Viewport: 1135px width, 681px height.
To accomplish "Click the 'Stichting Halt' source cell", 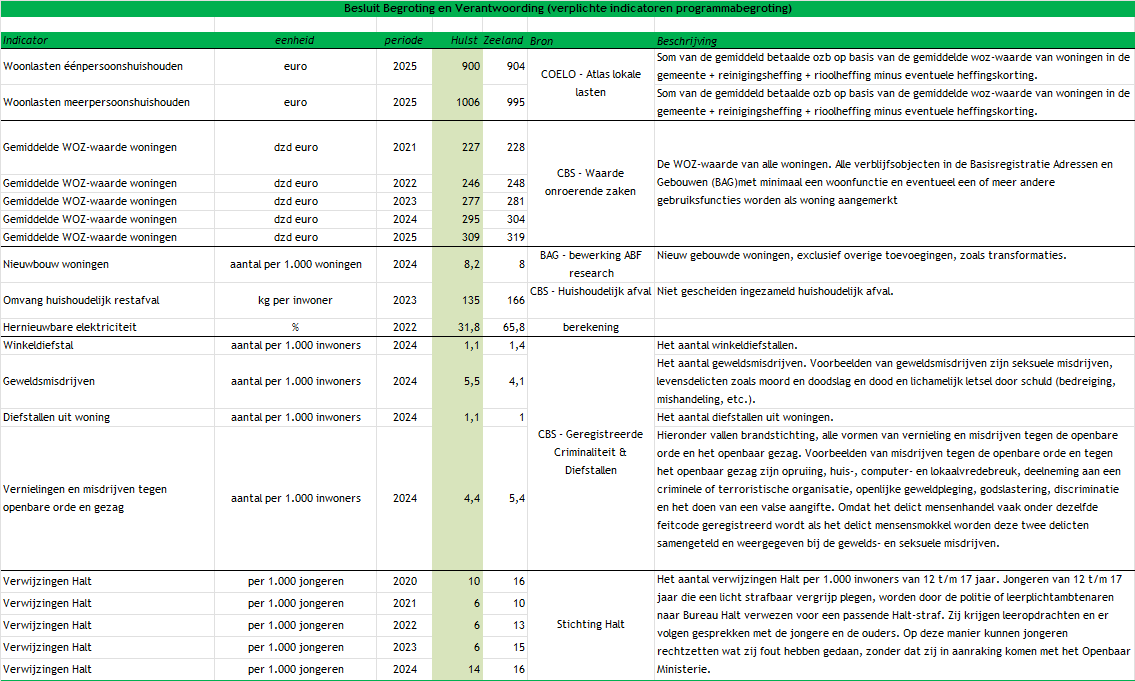I will pos(590,624).
